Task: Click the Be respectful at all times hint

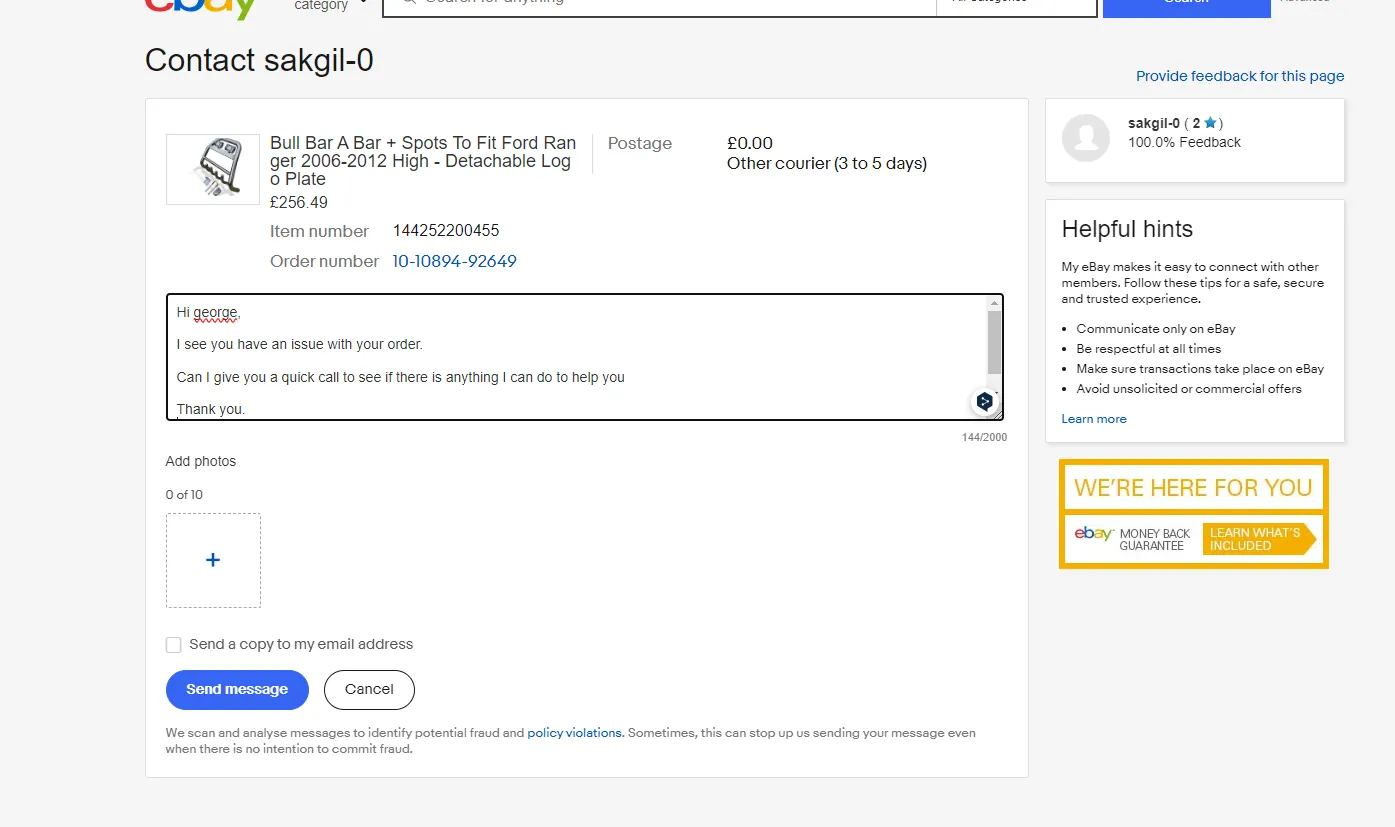Action: click(1149, 349)
